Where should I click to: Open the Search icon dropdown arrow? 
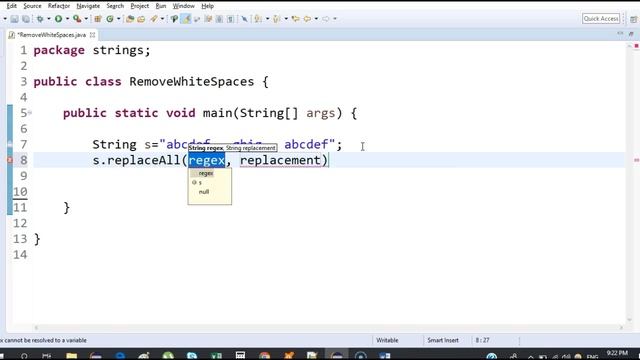162,19
